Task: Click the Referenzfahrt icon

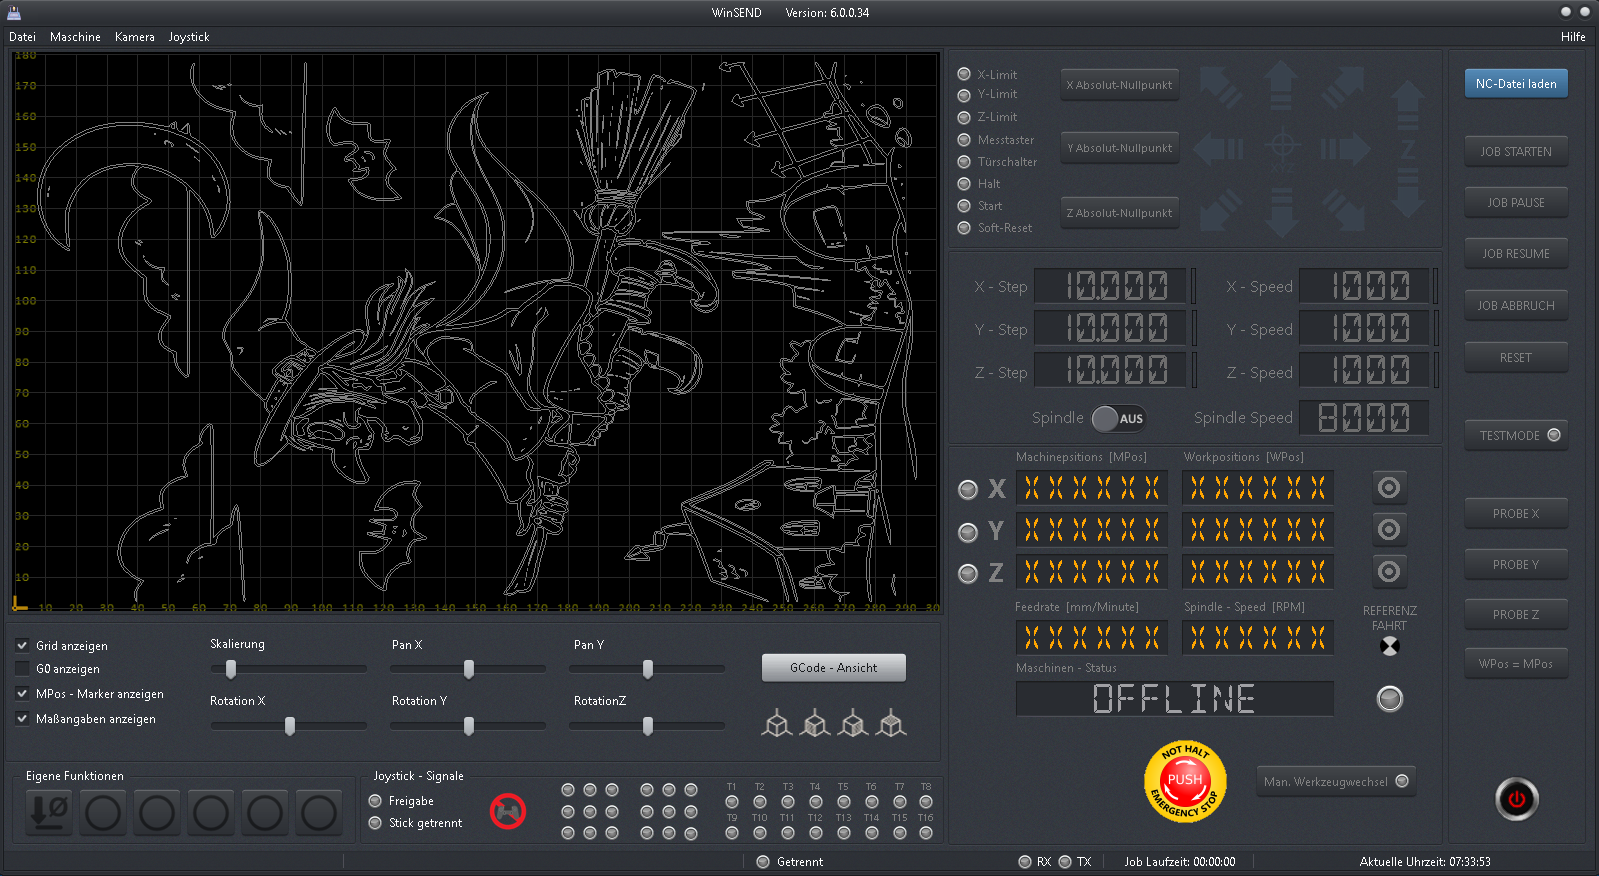Action: tap(1389, 646)
